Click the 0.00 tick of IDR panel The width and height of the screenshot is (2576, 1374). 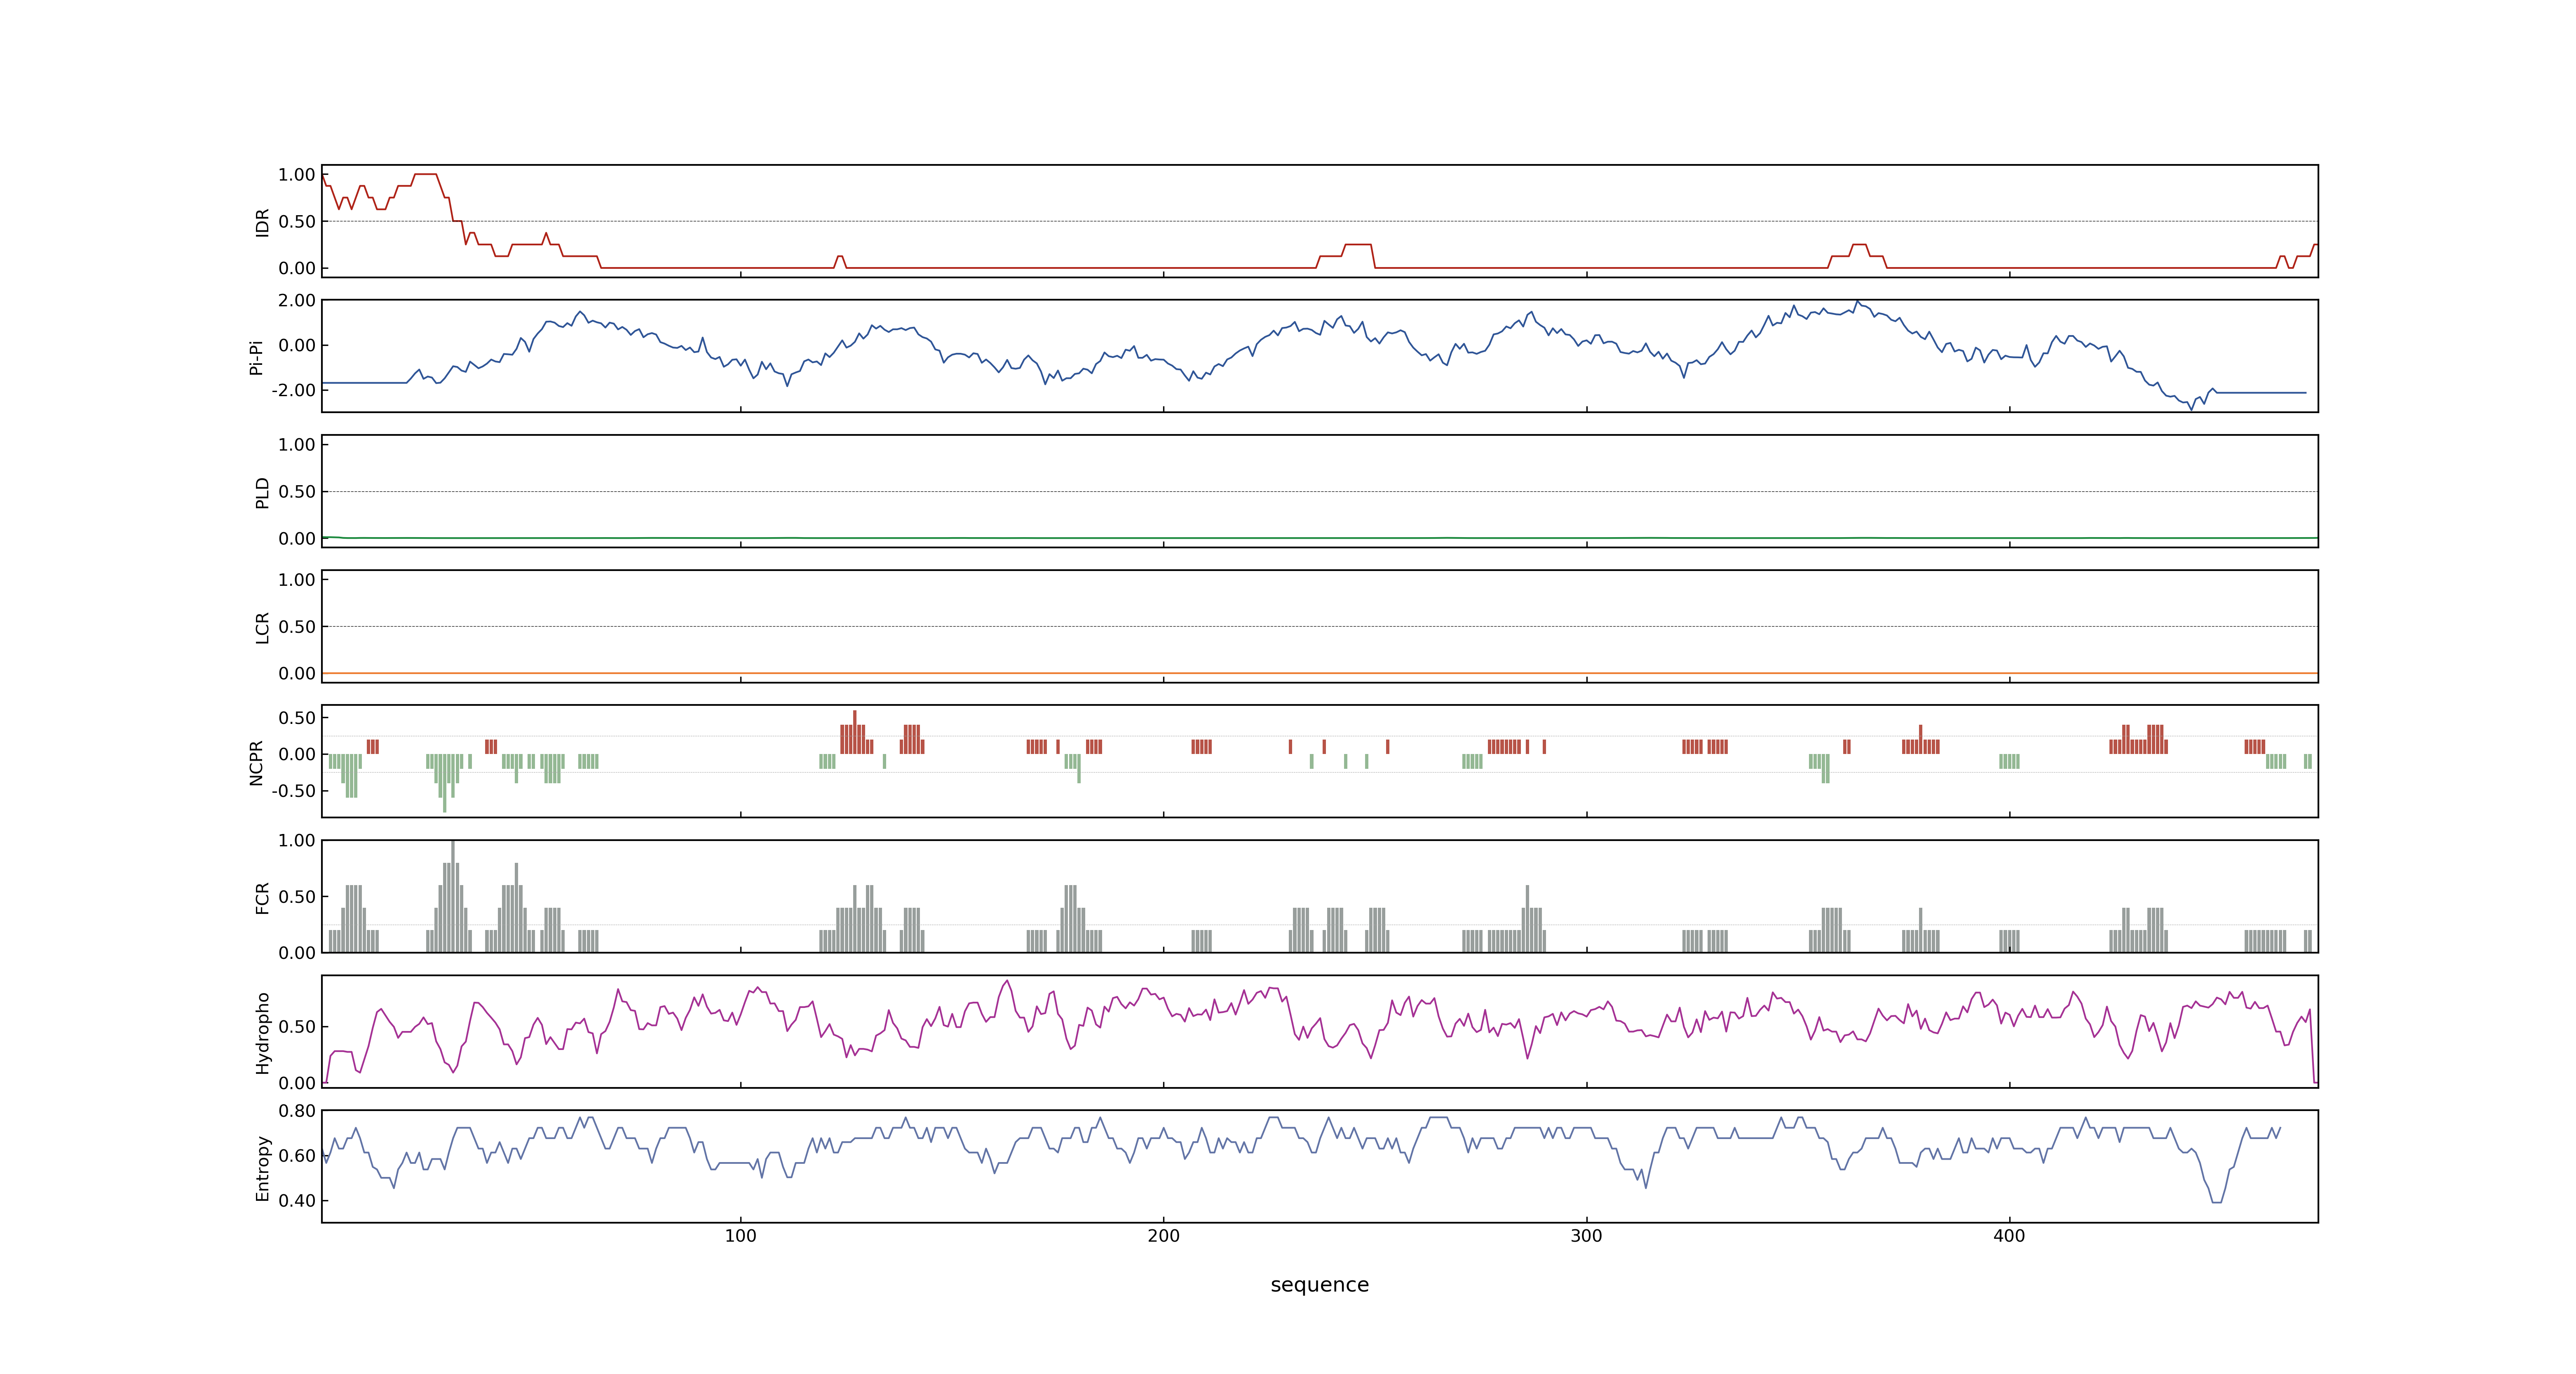tap(297, 268)
